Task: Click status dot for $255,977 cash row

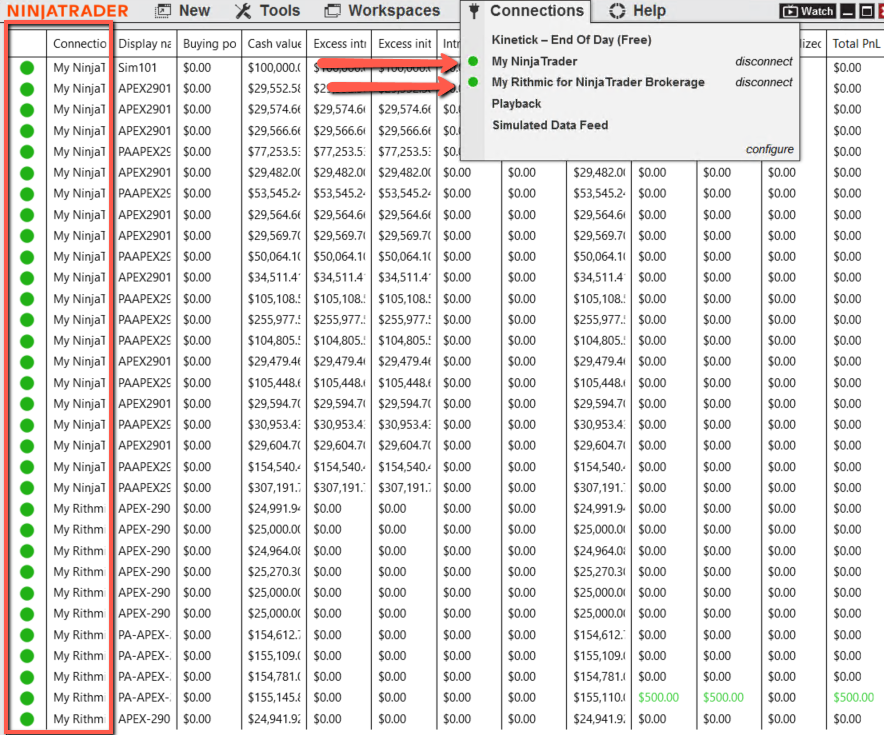Action: (26, 320)
